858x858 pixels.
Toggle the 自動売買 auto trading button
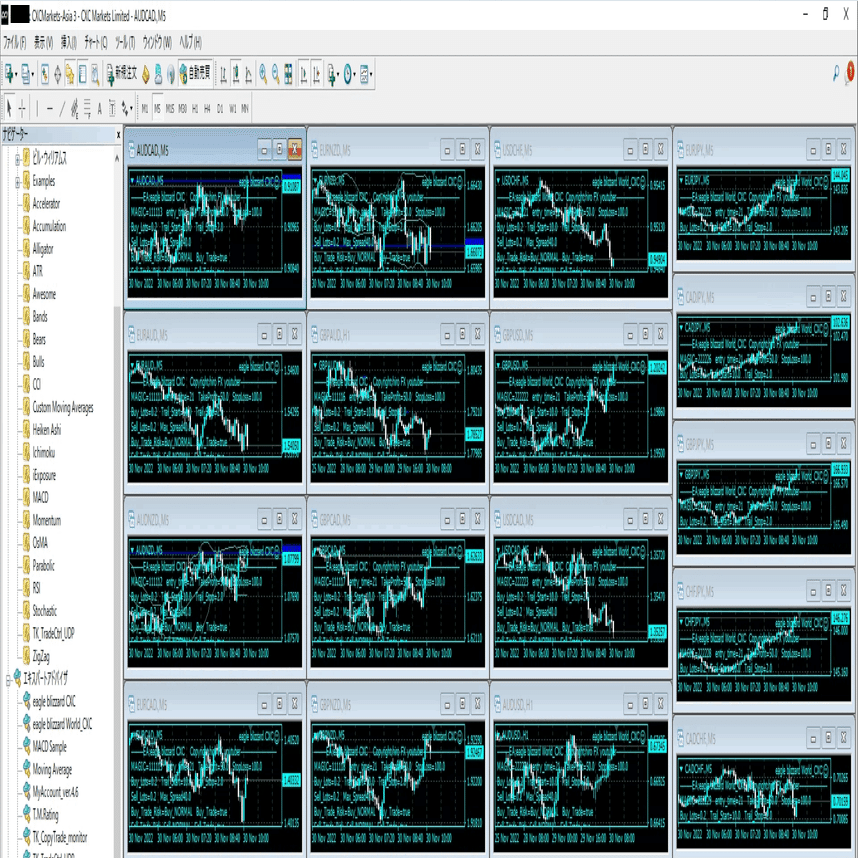click(195, 74)
